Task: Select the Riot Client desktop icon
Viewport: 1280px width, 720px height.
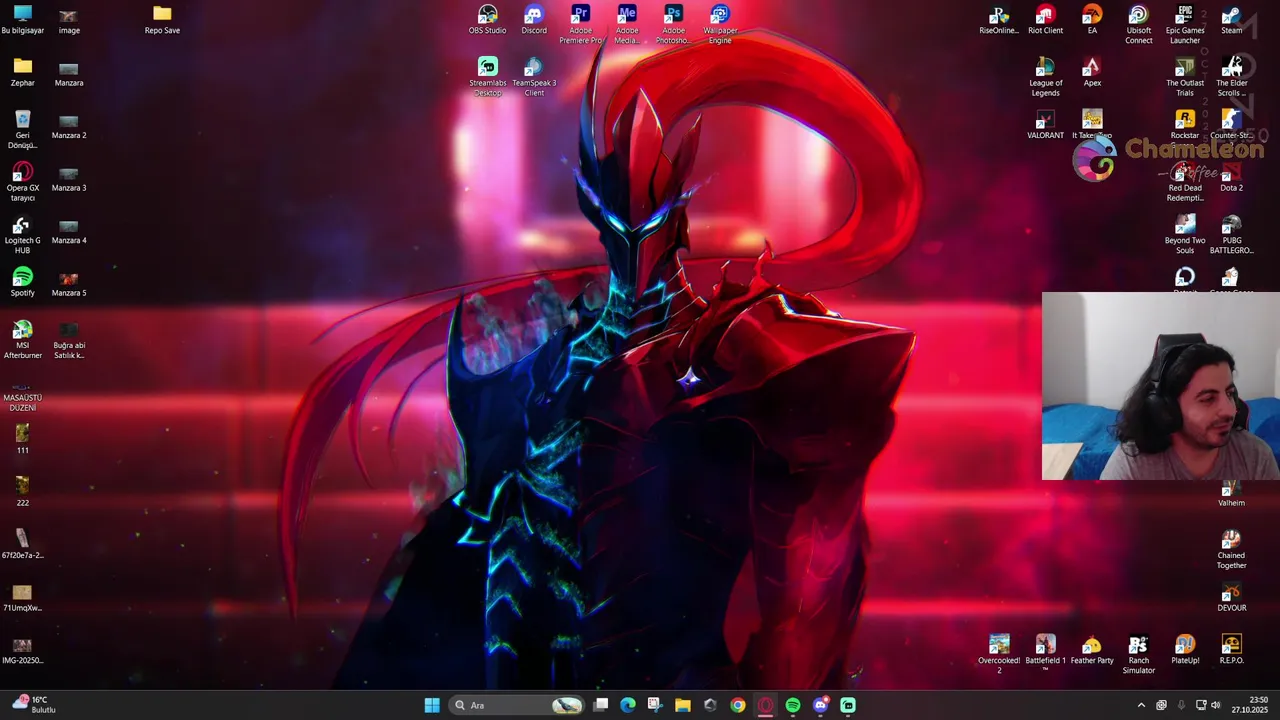Action: [1045, 20]
